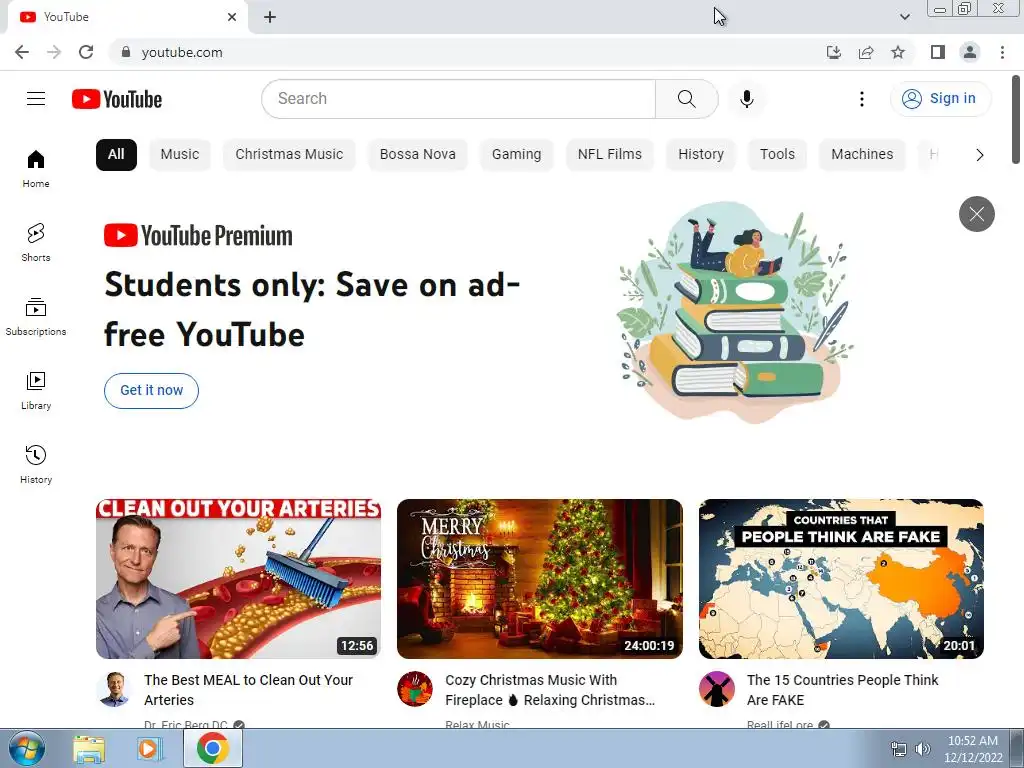
Task: Open Library in sidebar
Action: pyautogui.click(x=36, y=391)
